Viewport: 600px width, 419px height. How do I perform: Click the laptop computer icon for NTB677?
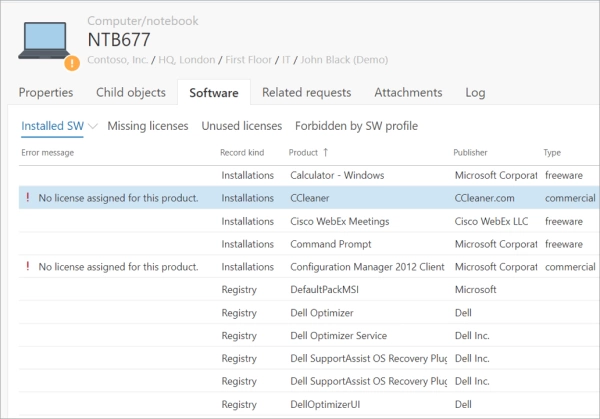(44, 41)
